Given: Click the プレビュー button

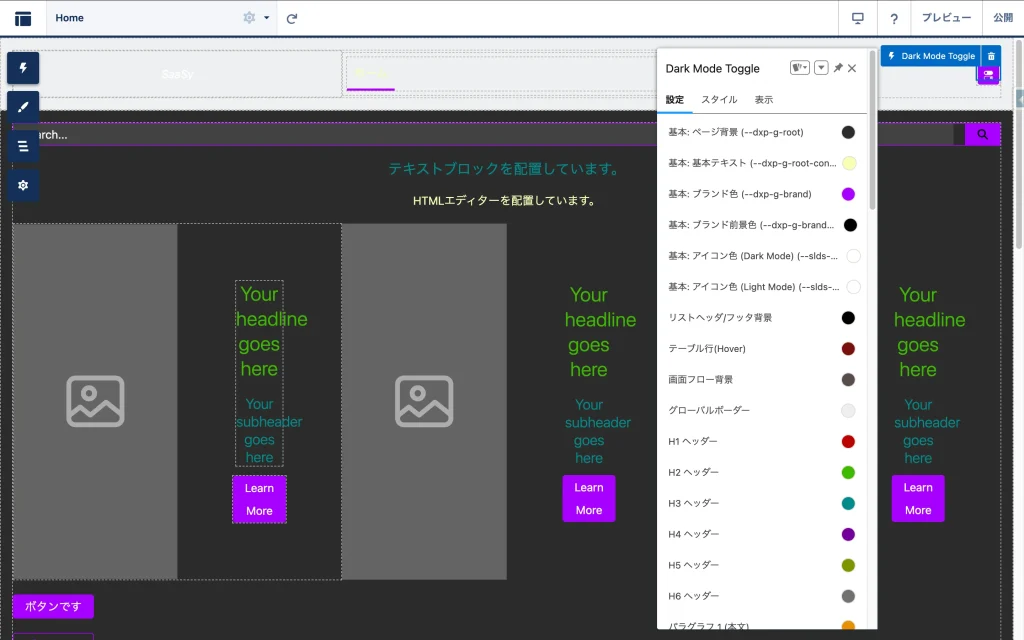Looking at the screenshot, I should coord(946,18).
